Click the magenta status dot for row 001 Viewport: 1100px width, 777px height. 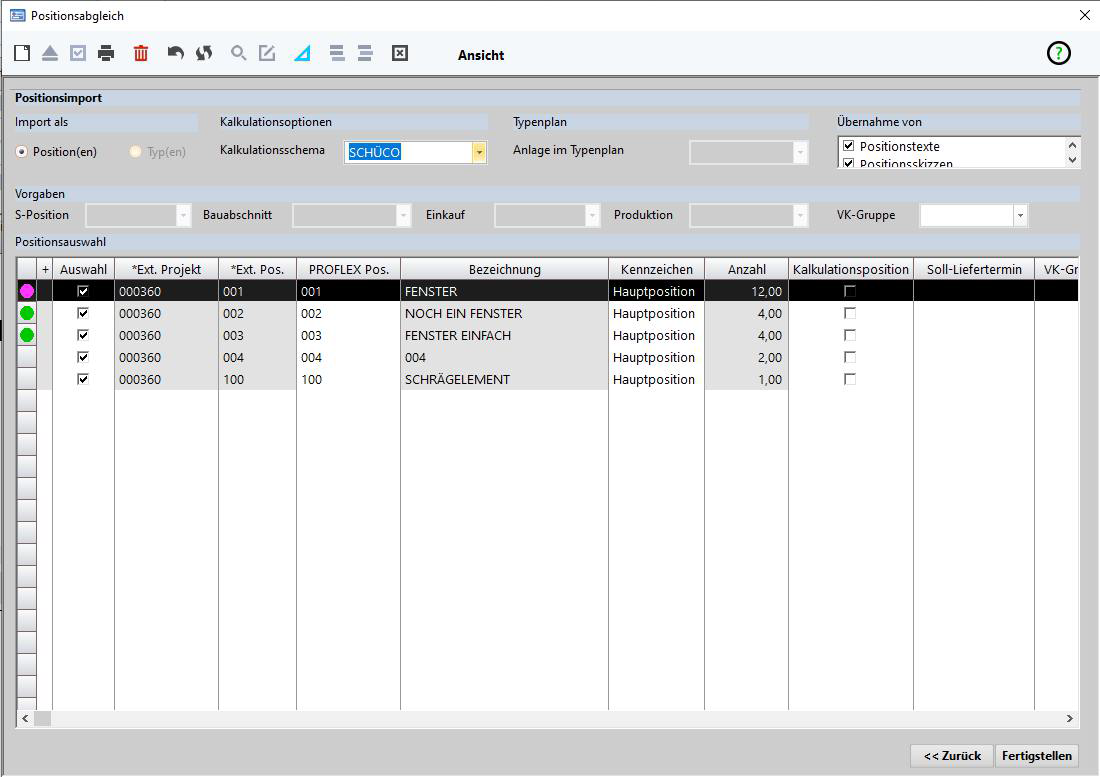pos(27,291)
